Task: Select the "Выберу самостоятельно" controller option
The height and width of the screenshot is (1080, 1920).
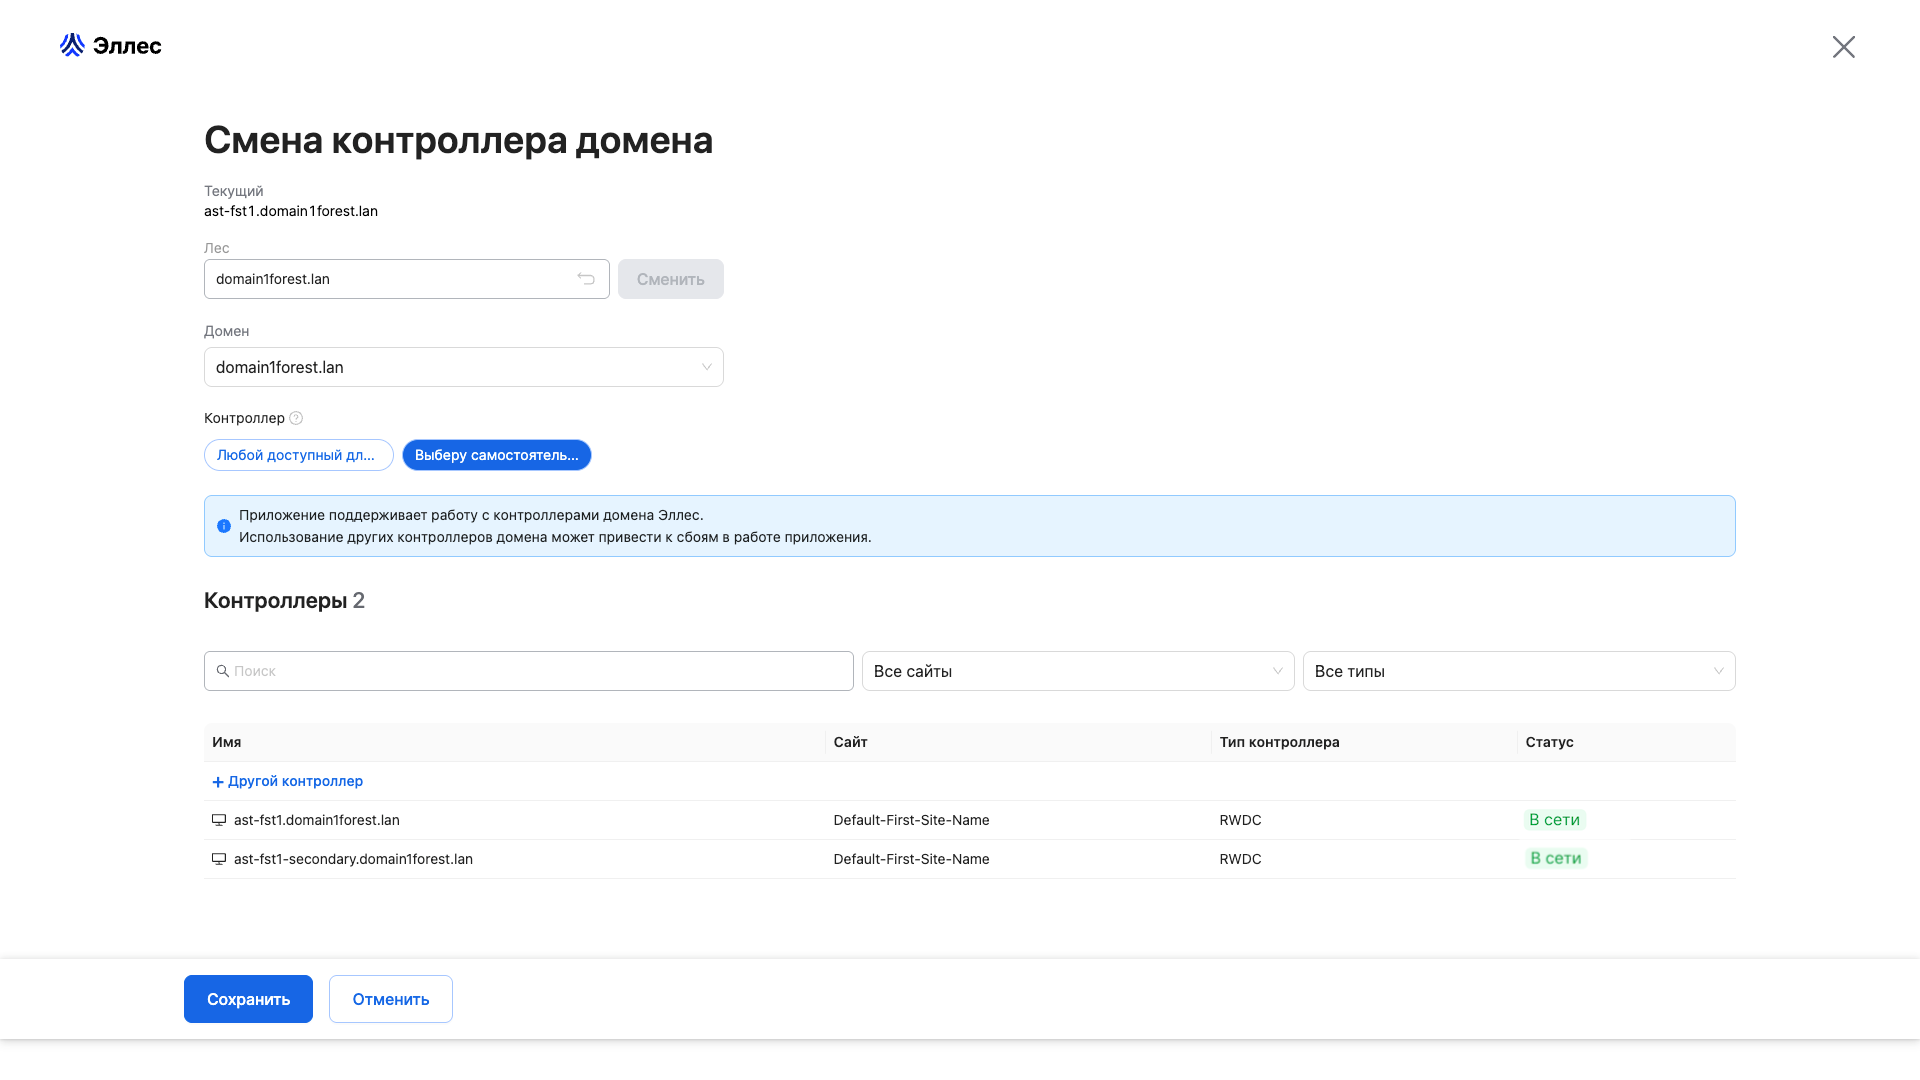Action: coord(496,455)
